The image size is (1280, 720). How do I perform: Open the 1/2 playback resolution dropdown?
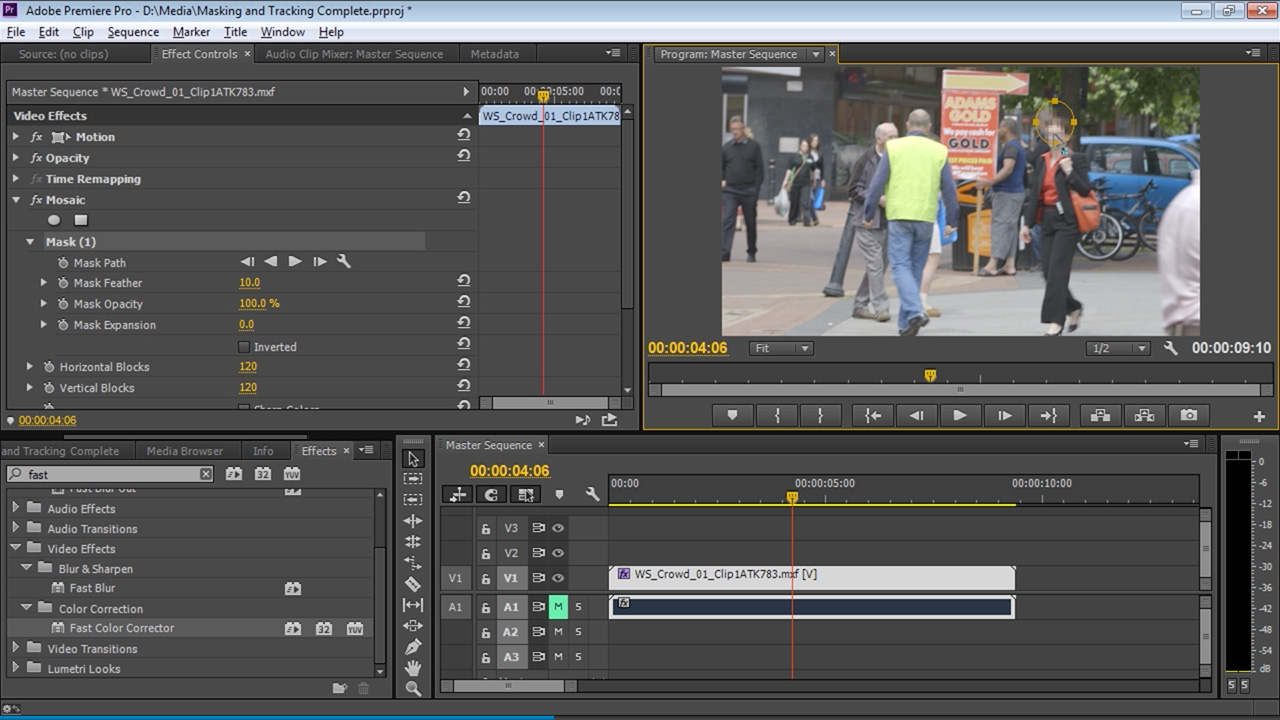point(1118,348)
